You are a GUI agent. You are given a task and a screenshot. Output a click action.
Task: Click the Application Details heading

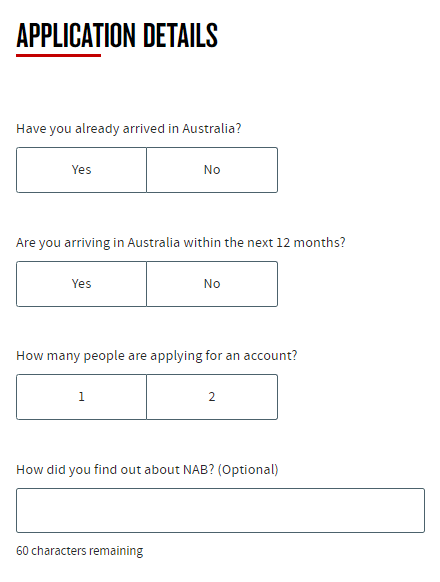[117, 36]
